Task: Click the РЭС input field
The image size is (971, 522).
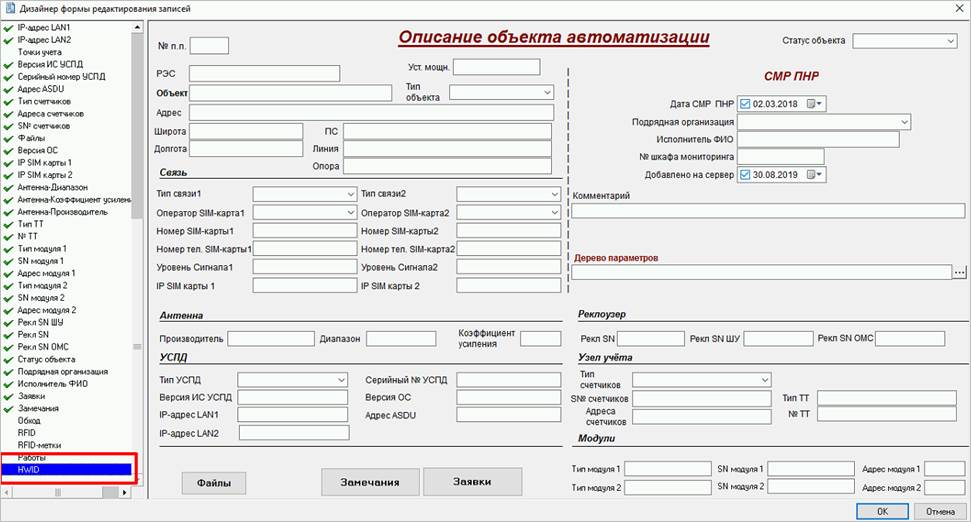Action: pos(264,74)
